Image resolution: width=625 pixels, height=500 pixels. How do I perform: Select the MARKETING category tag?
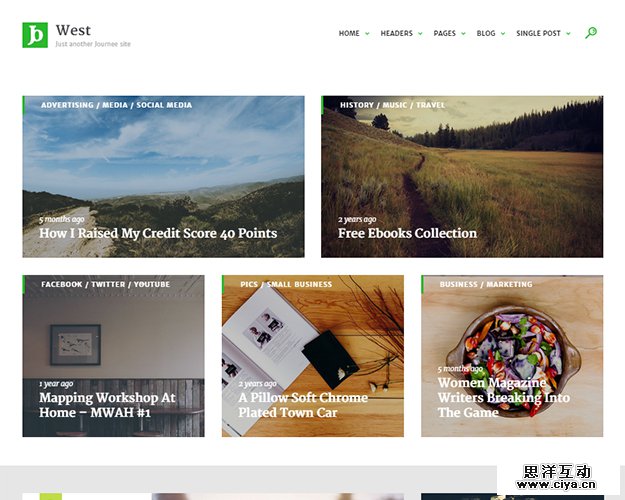509,284
